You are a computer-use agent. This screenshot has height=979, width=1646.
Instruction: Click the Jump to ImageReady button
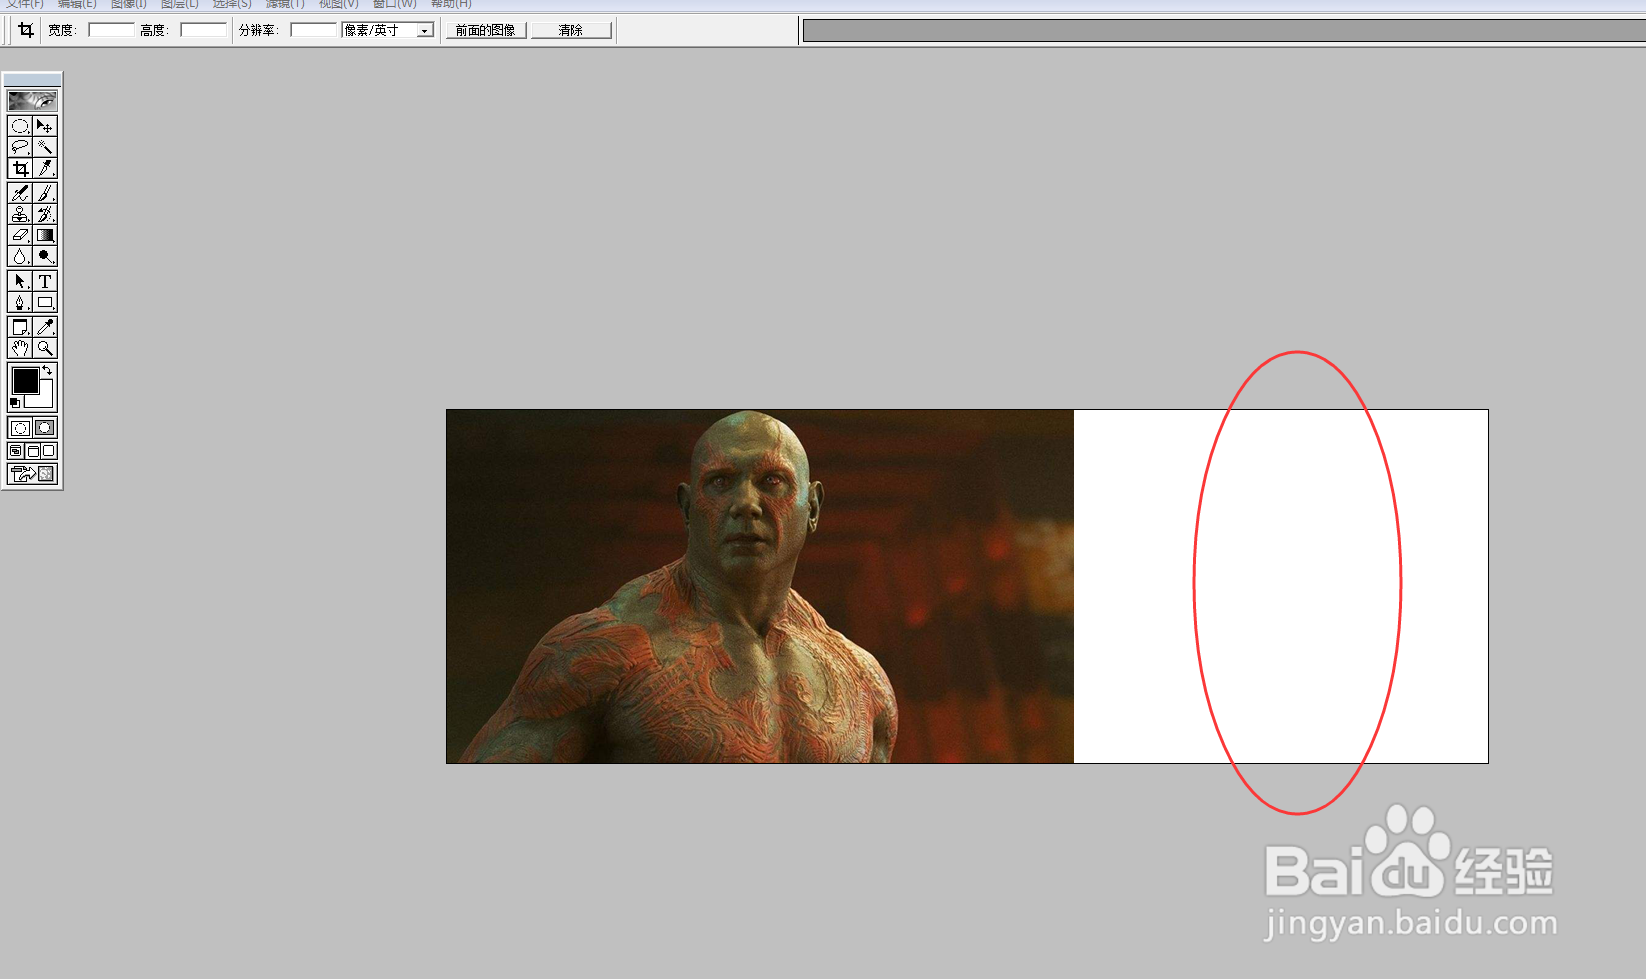click(x=33, y=473)
